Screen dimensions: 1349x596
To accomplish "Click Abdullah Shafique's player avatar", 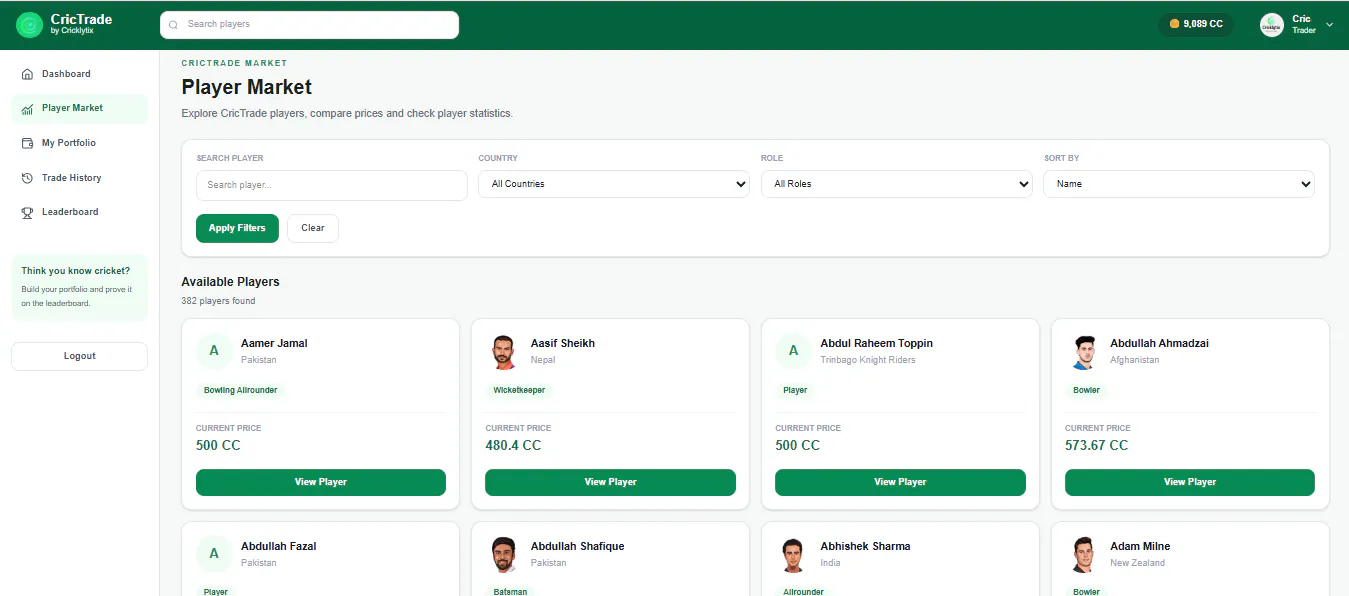I will point(504,554).
